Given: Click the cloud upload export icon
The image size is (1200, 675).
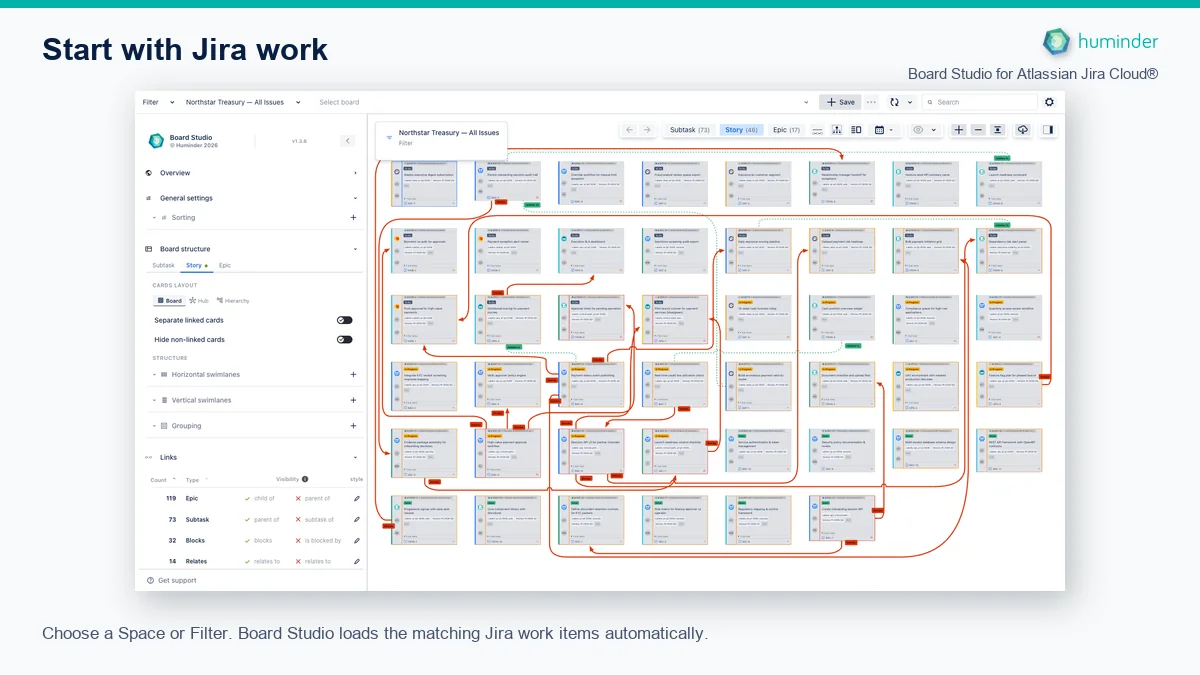Looking at the screenshot, I should click(x=1022, y=130).
